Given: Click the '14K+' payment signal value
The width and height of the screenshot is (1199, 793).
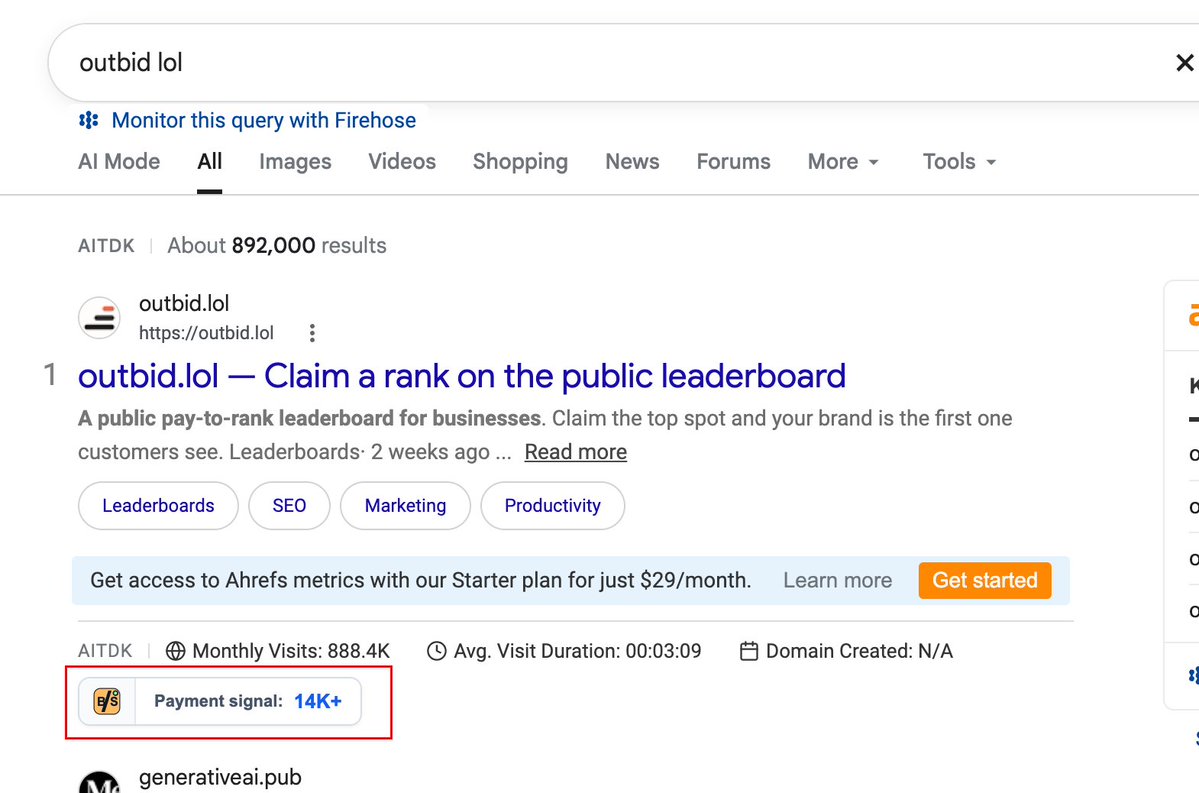Looking at the screenshot, I should pos(318,701).
